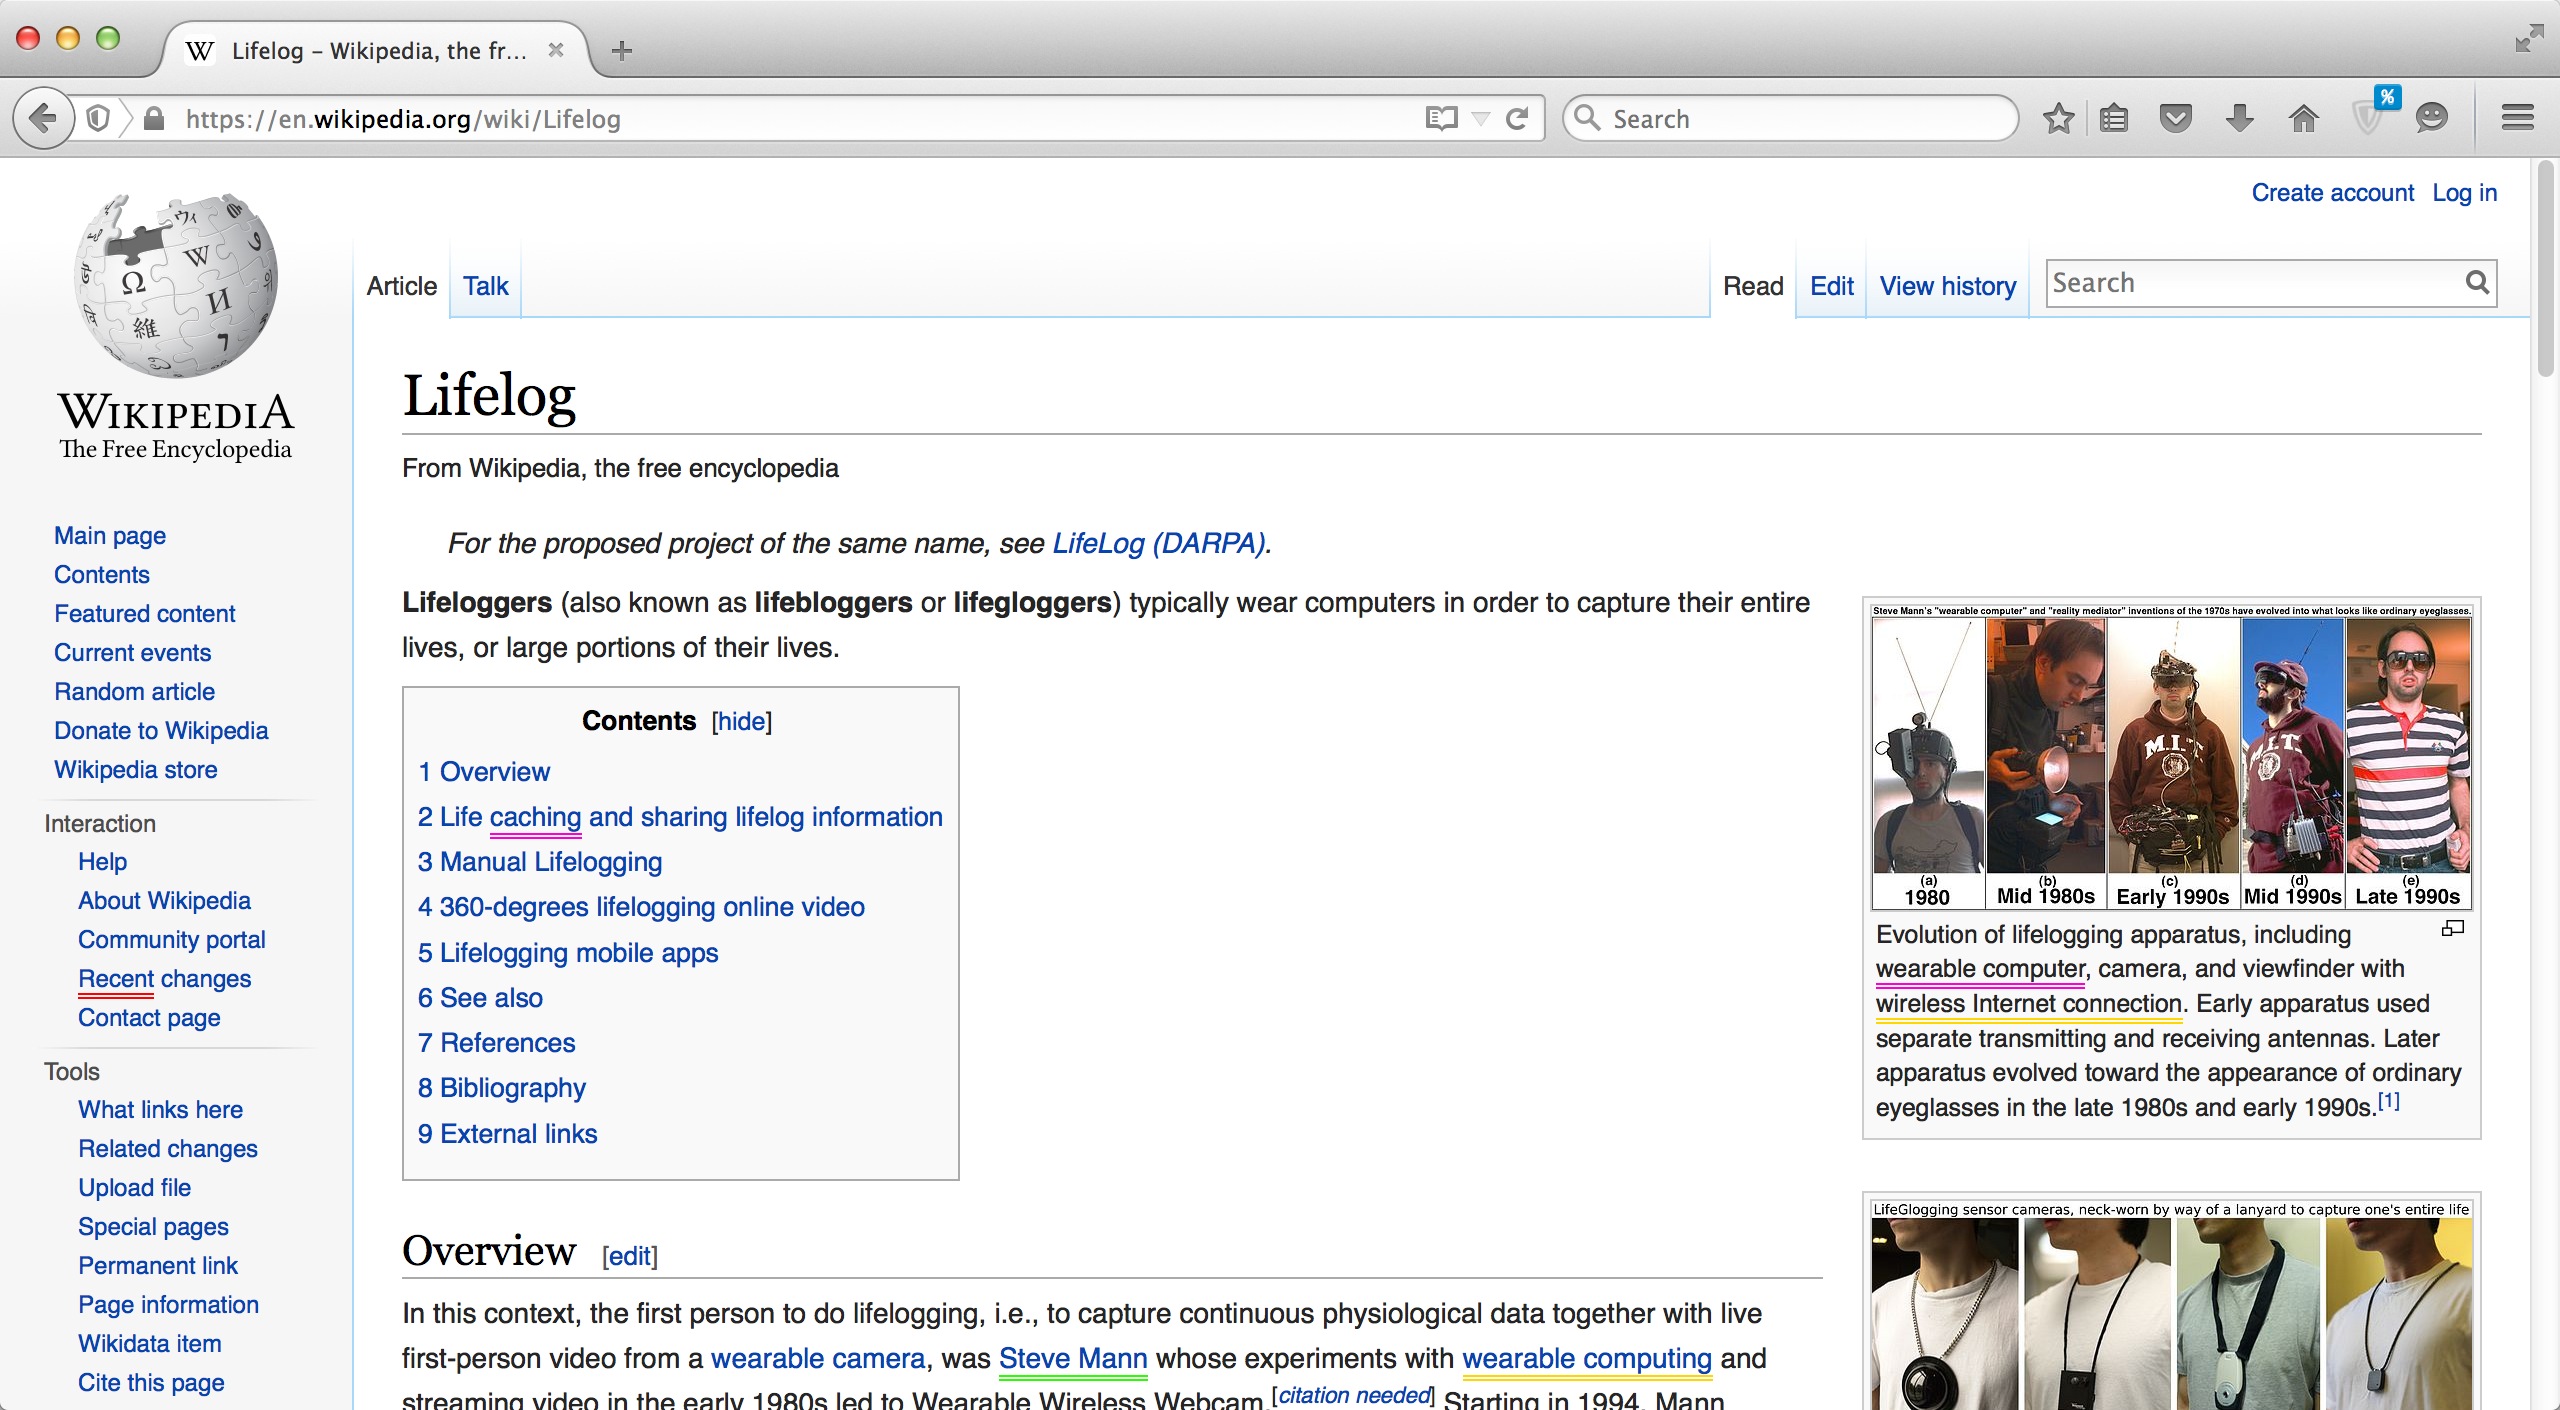Click the Log in link
The height and width of the screenshot is (1410, 2560).
pos(2464,193)
